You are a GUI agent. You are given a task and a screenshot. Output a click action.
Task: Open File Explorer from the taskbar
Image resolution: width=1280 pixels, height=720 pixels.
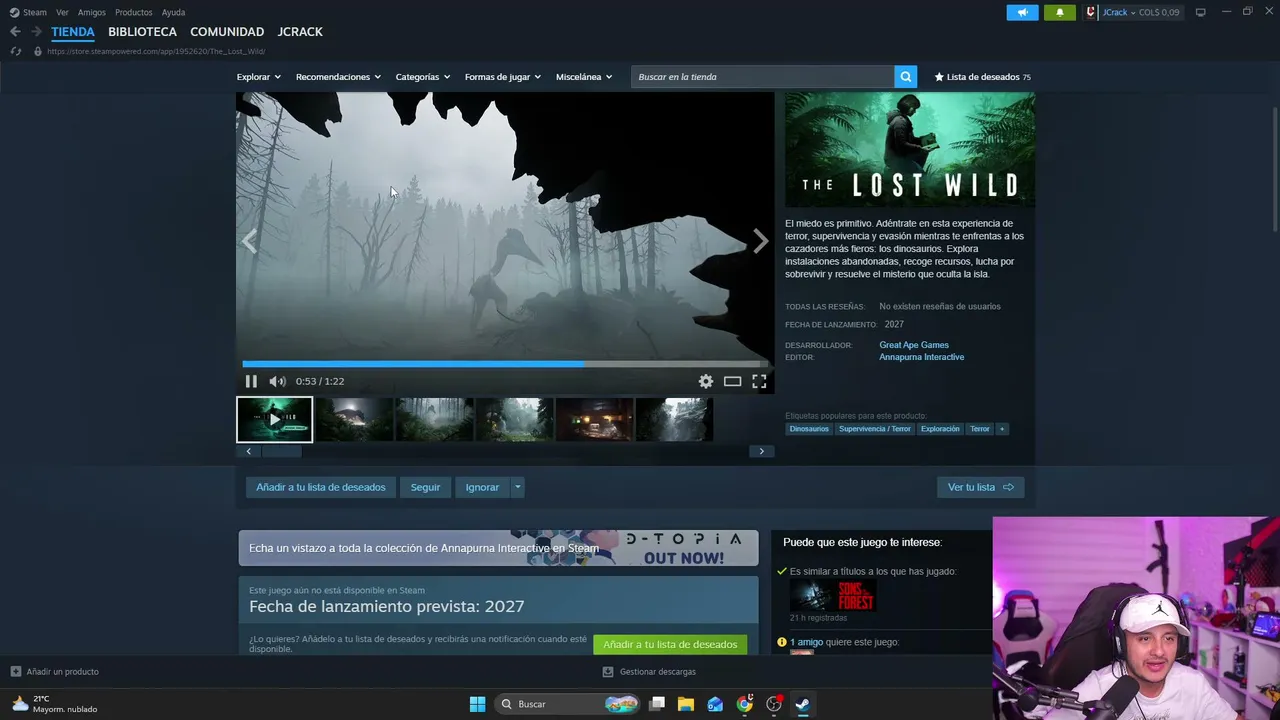point(686,704)
